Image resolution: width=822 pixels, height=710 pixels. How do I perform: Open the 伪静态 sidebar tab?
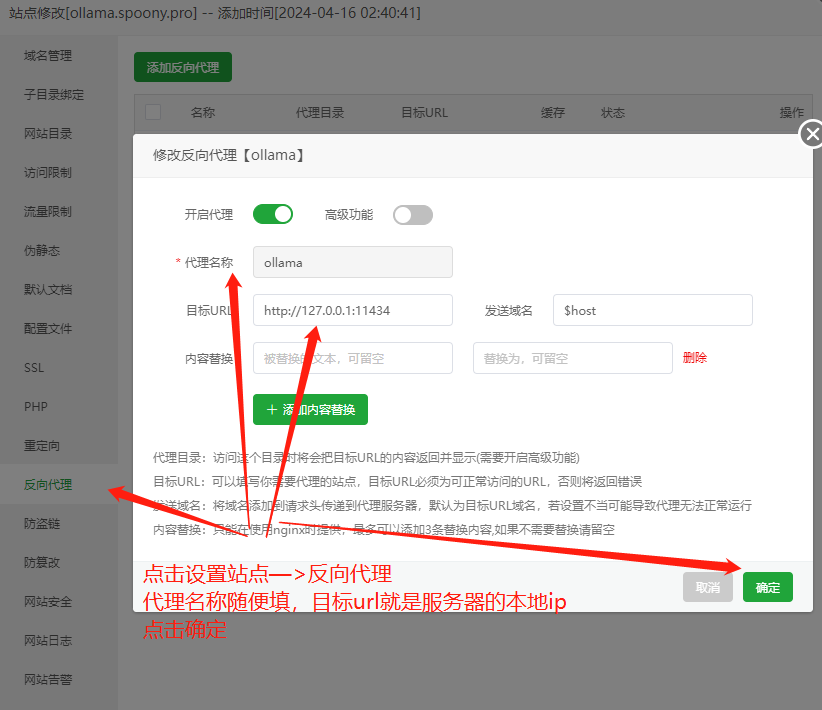[x=42, y=251]
